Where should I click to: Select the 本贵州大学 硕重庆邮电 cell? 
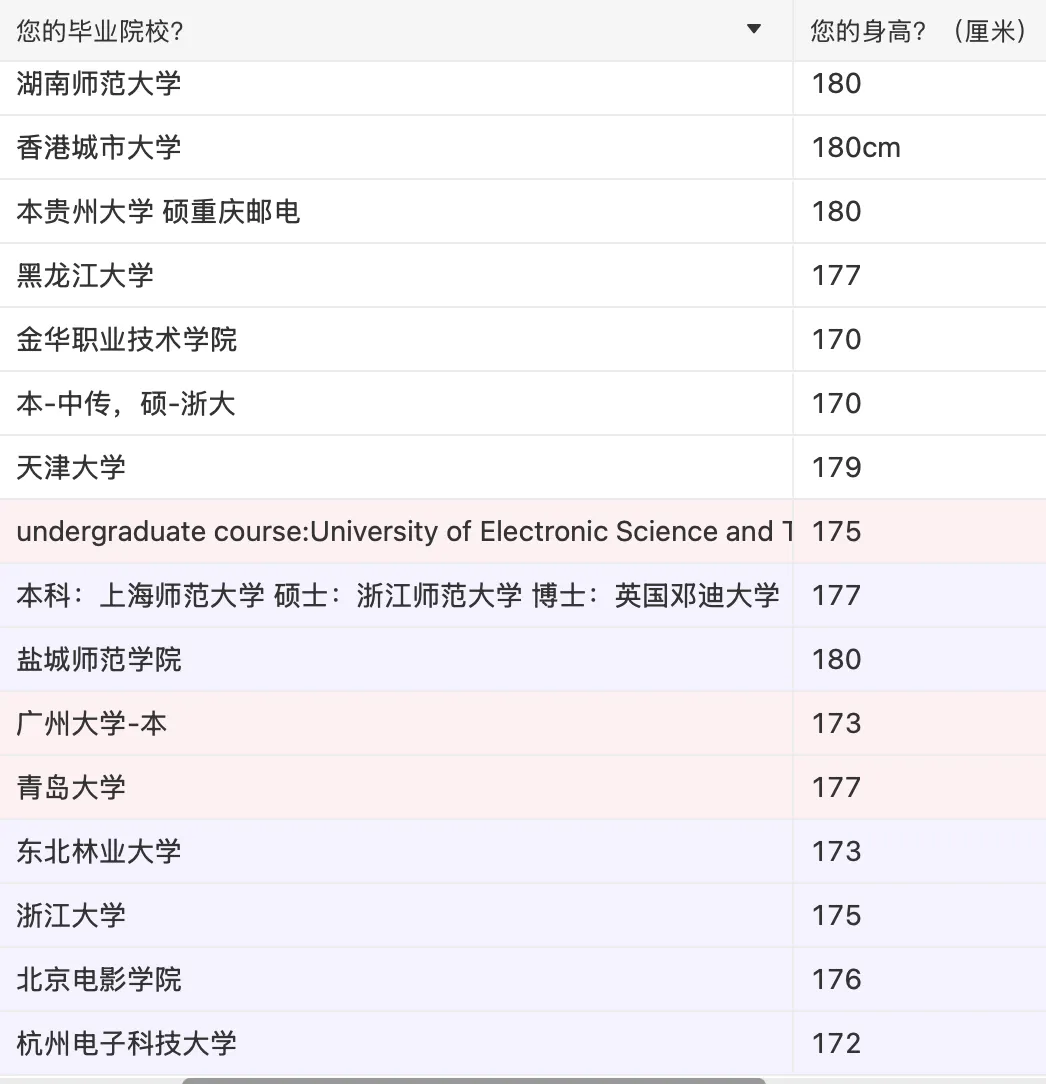tap(158, 212)
